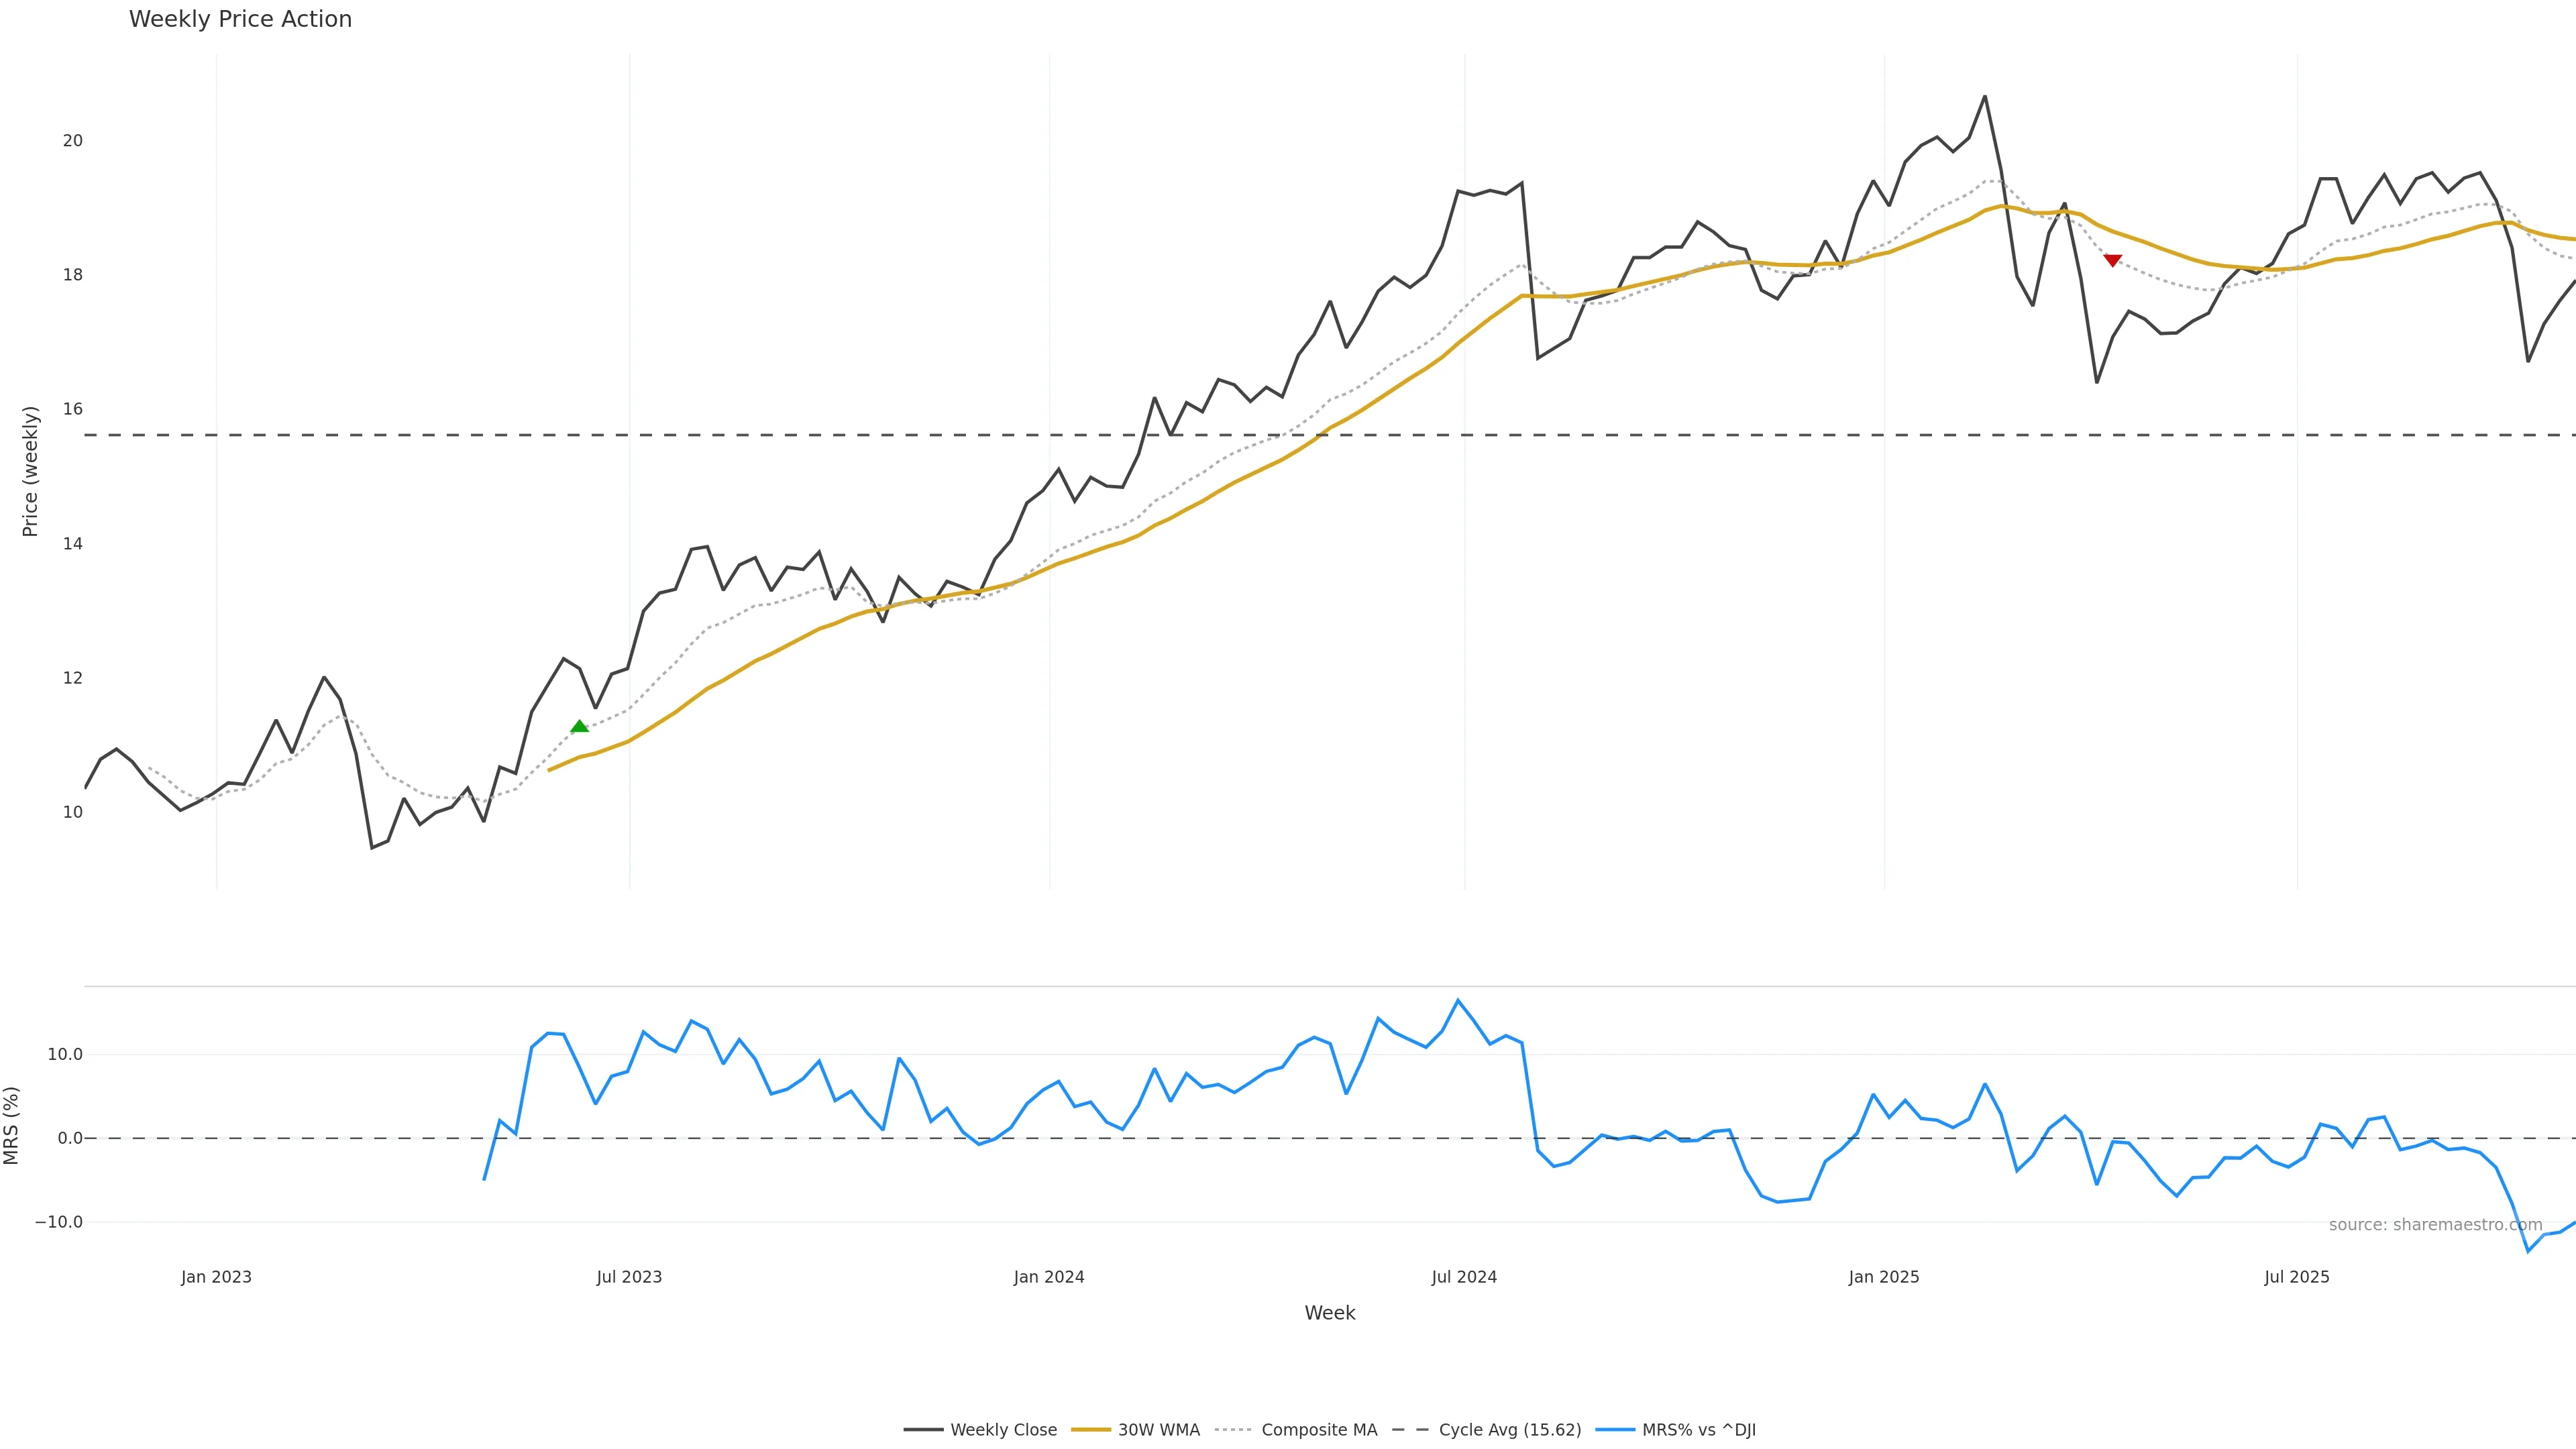Click the blue MRS% legend line swatch
The width and height of the screenshot is (2576, 1449).
click(1615, 1430)
